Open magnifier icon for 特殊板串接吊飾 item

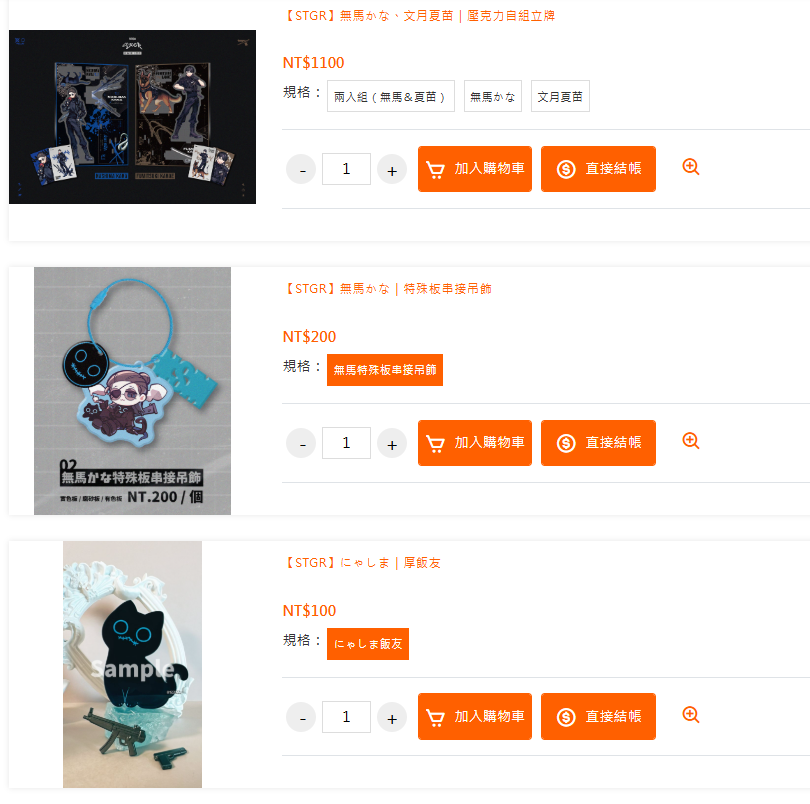click(x=691, y=441)
